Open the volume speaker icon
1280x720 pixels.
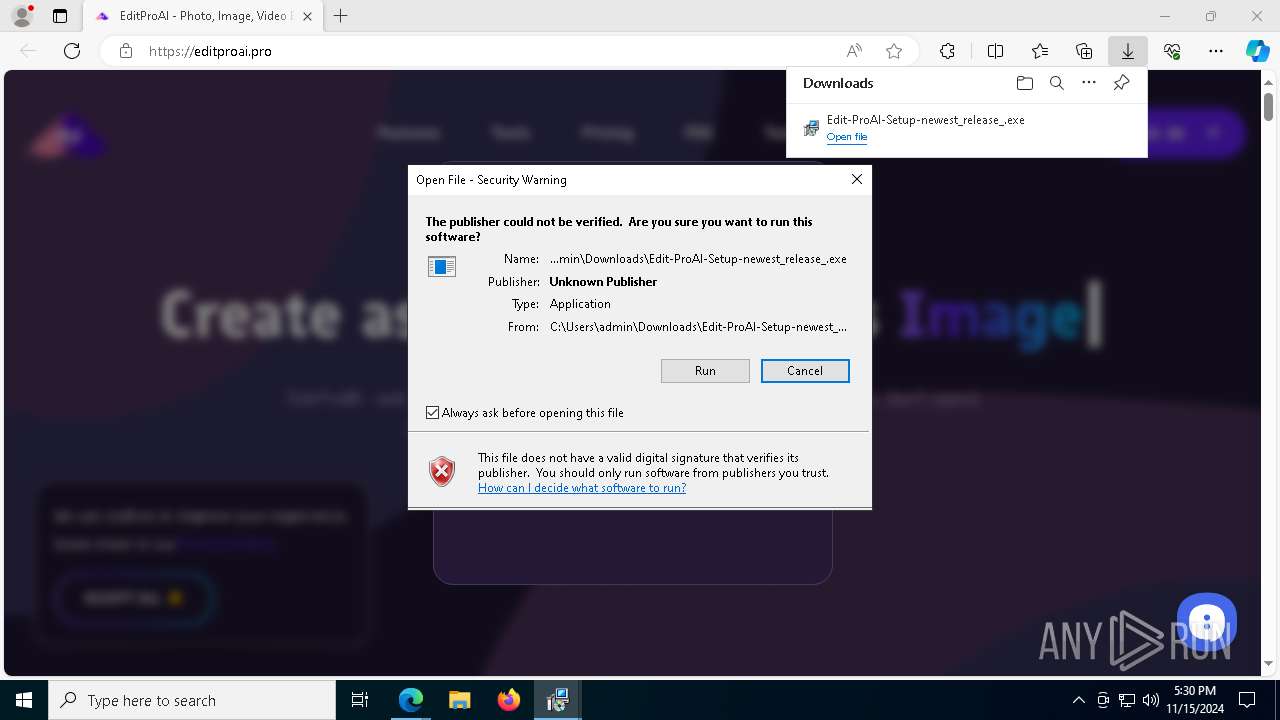[1150, 700]
